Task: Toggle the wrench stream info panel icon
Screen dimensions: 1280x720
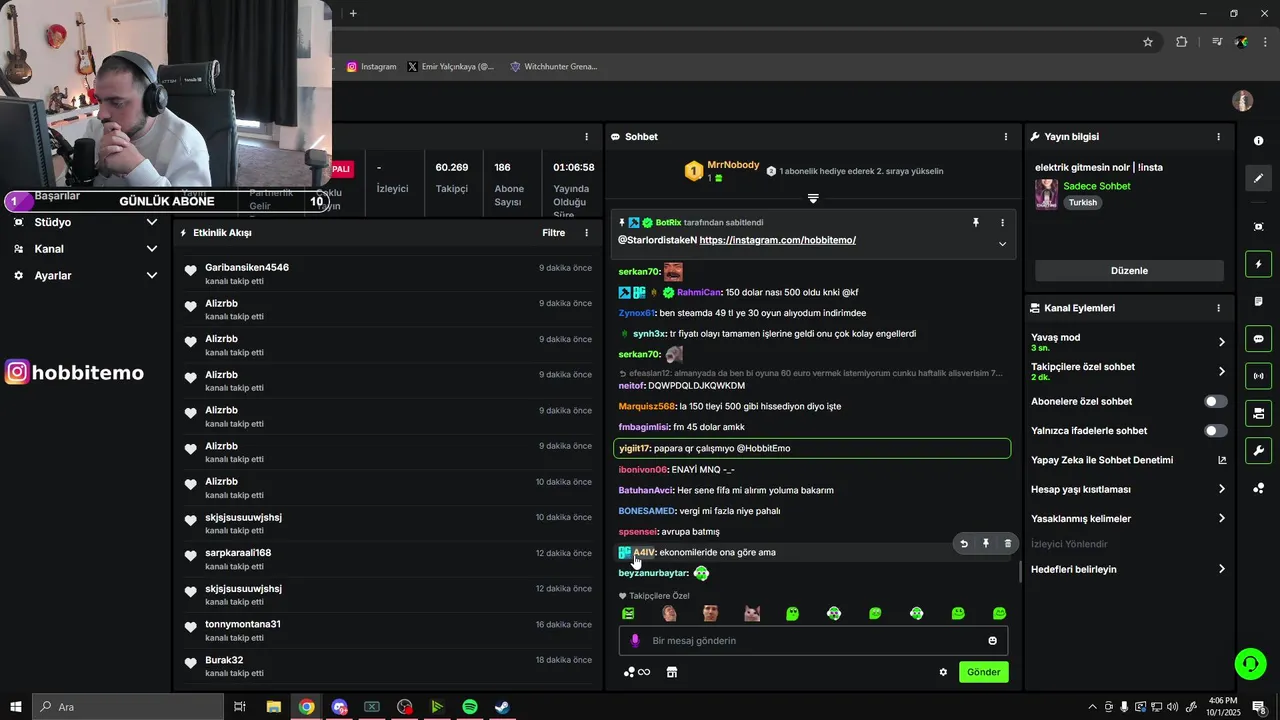Action: coord(1258,450)
